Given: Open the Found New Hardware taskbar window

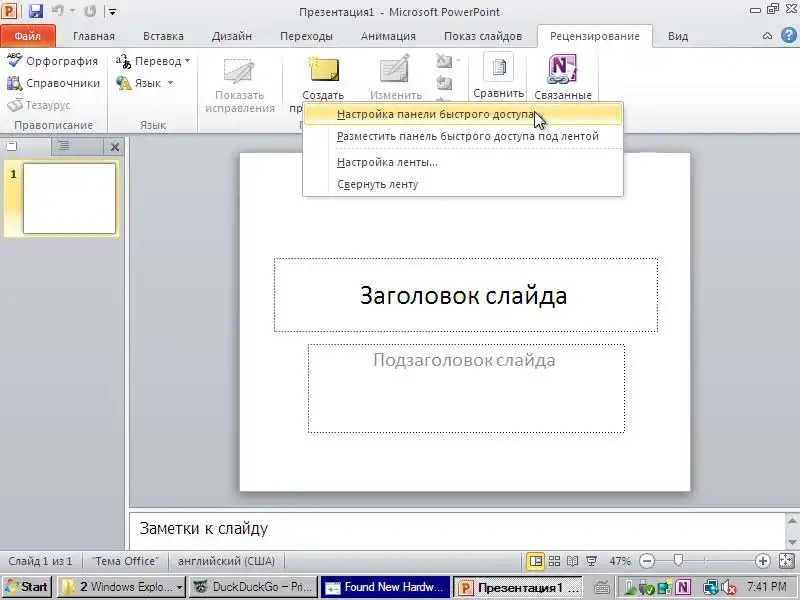Looking at the screenshot, I should [x=385, y=587].
